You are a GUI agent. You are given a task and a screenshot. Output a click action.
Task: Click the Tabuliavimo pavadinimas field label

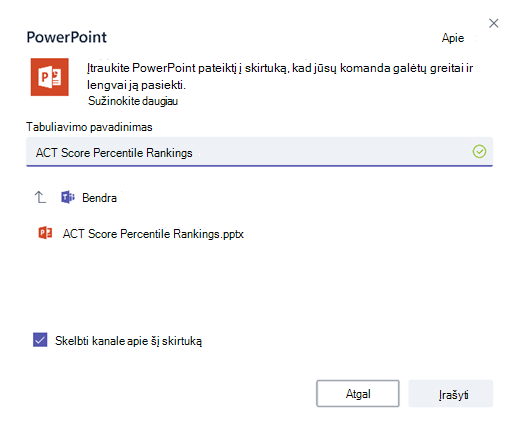89,127
